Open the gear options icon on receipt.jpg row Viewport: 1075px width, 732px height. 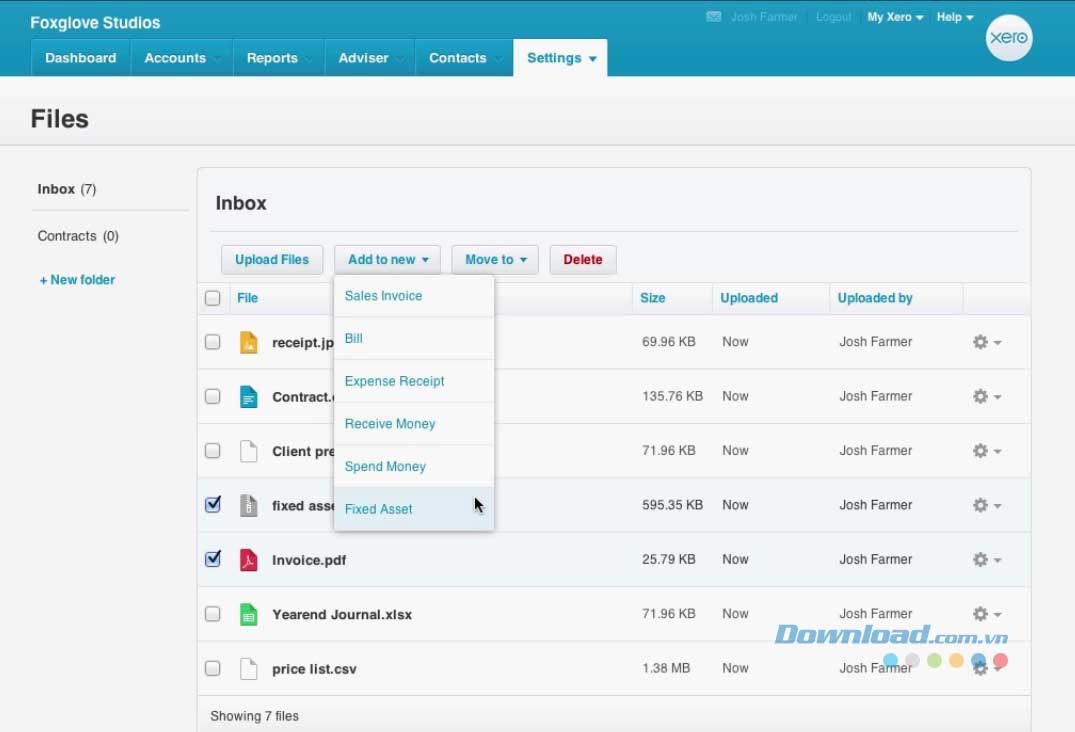(x=980, y=341)
